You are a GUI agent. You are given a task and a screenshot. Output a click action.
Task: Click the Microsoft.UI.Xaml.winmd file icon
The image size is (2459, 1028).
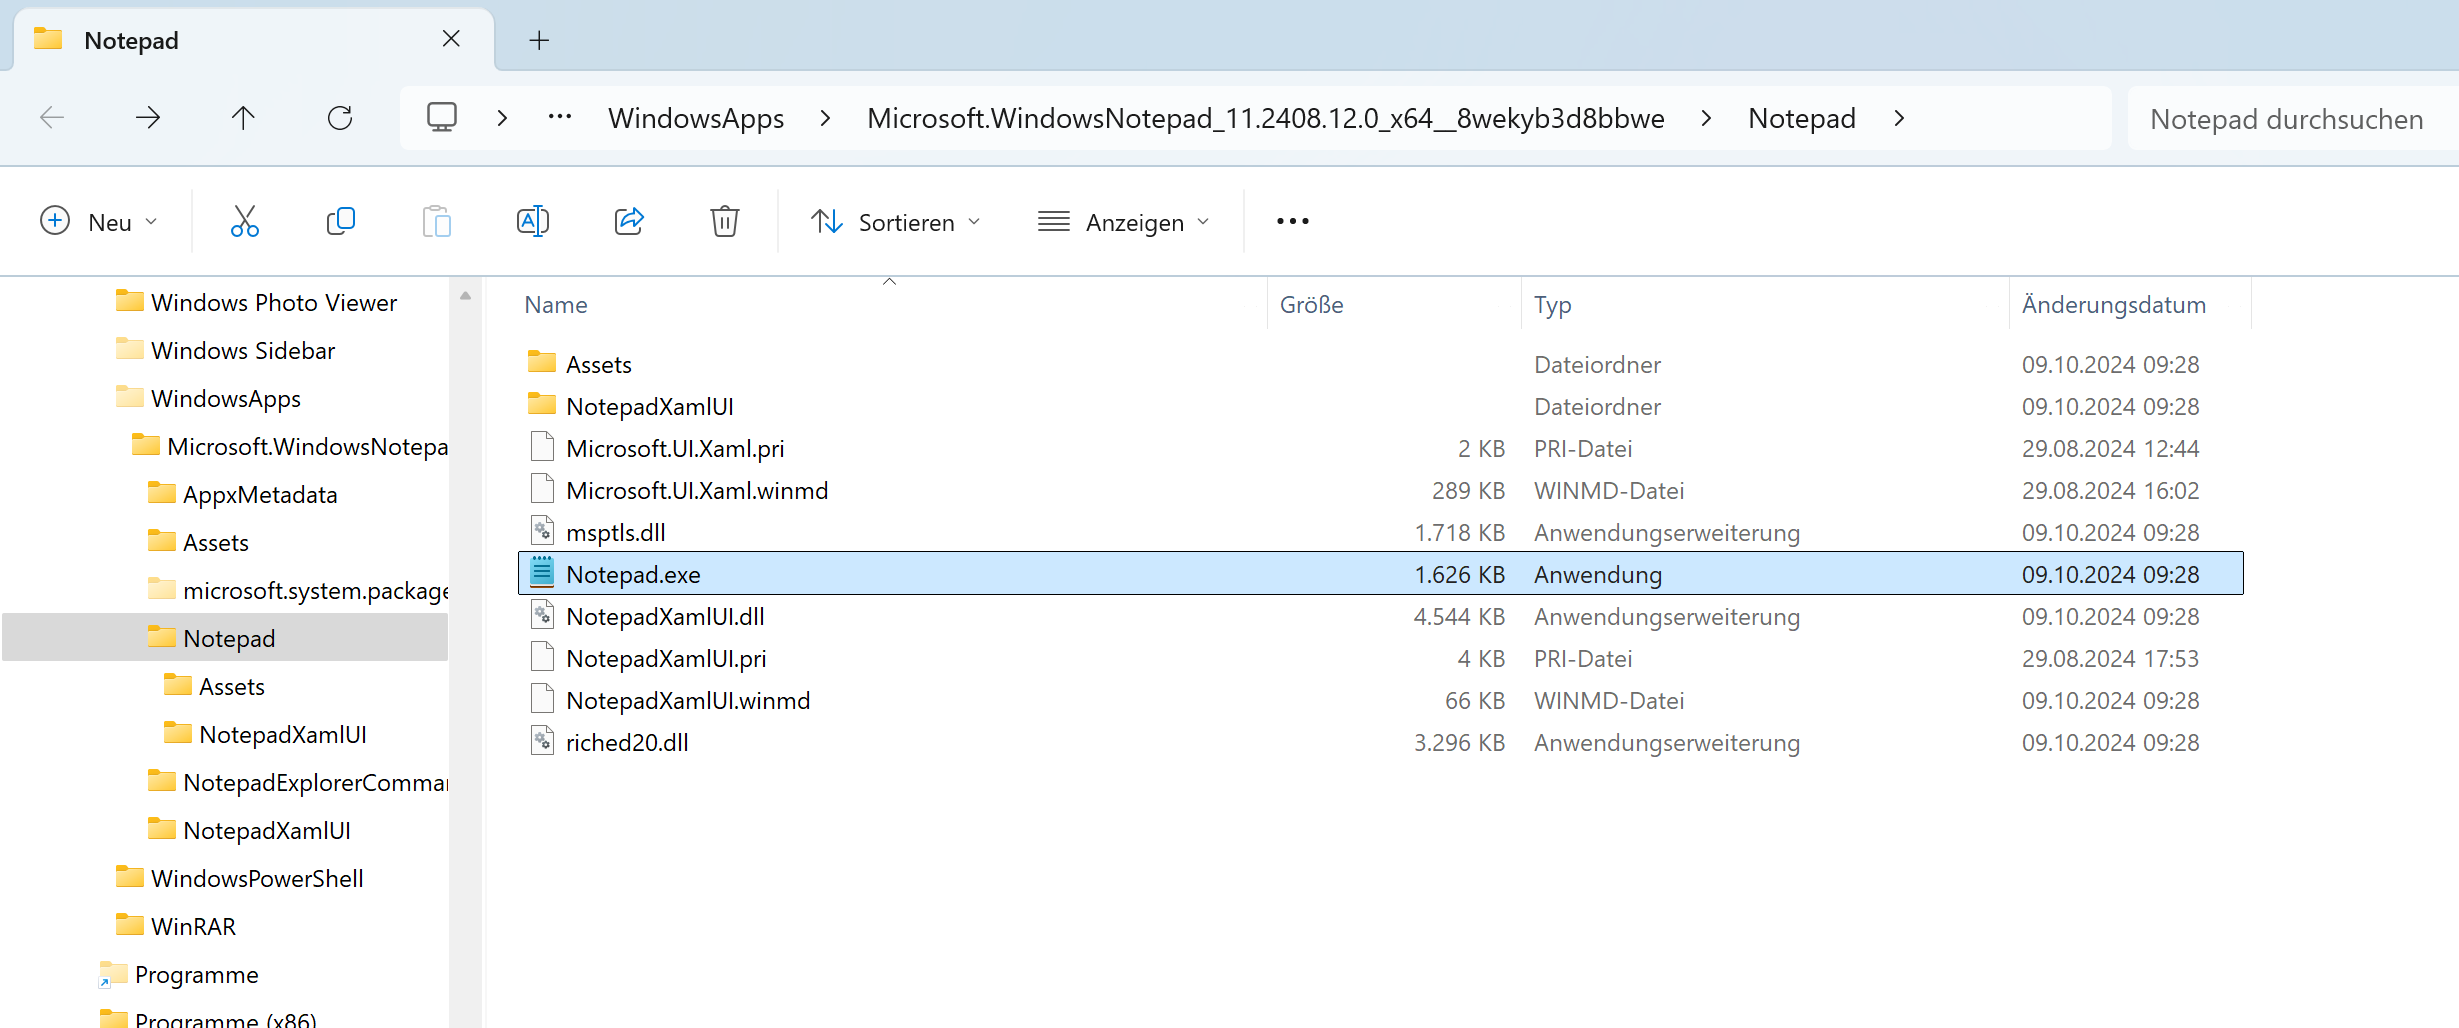click(x=542, y=489)
